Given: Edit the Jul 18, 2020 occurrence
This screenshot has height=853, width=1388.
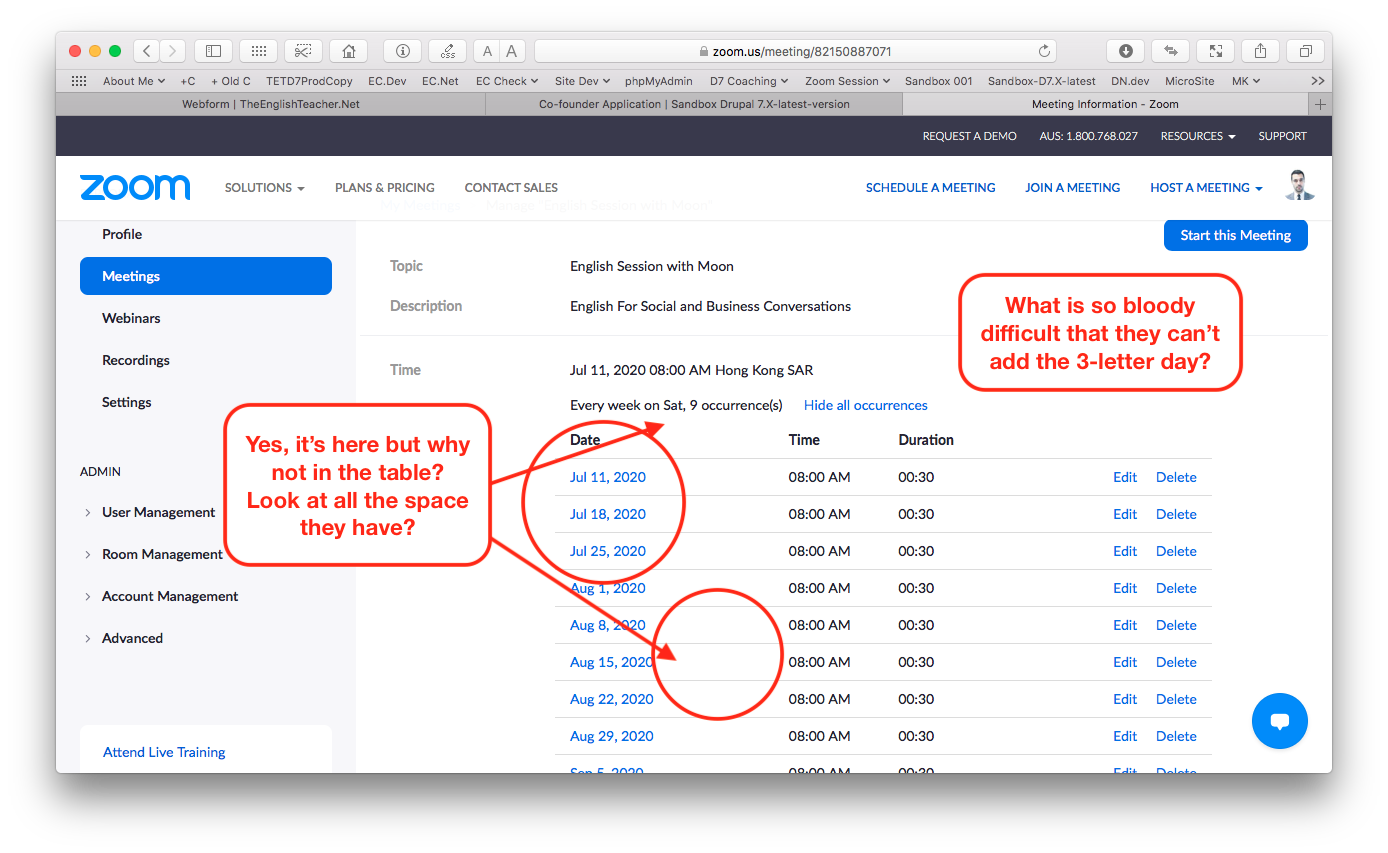Looking at the screenshot, I should (1124, 514).
